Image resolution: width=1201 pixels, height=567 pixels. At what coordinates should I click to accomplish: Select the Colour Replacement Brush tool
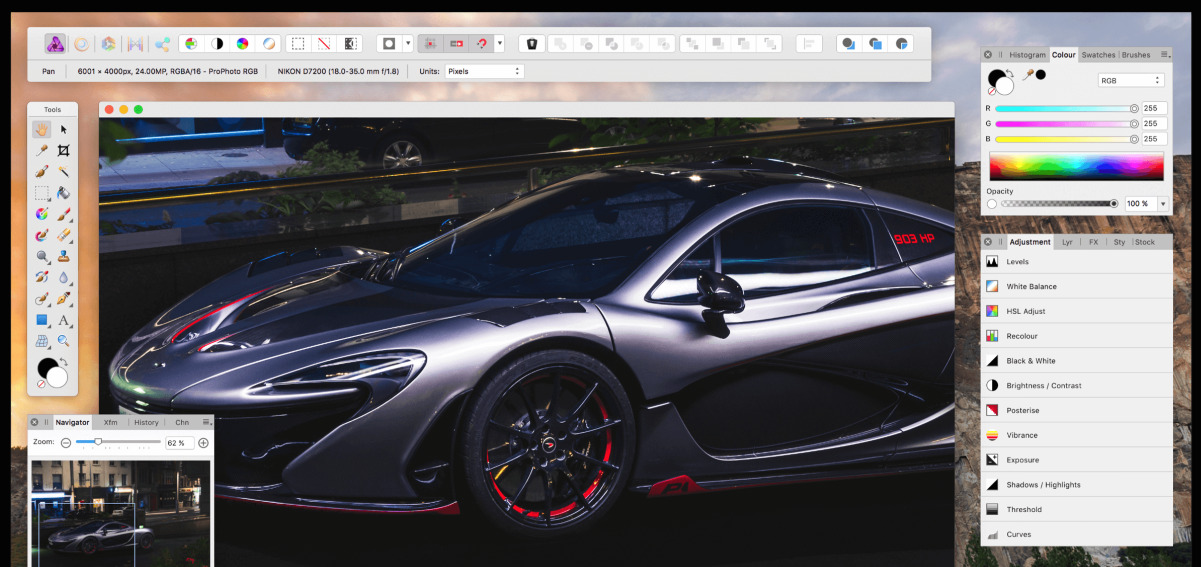click(x=42, y=236)
